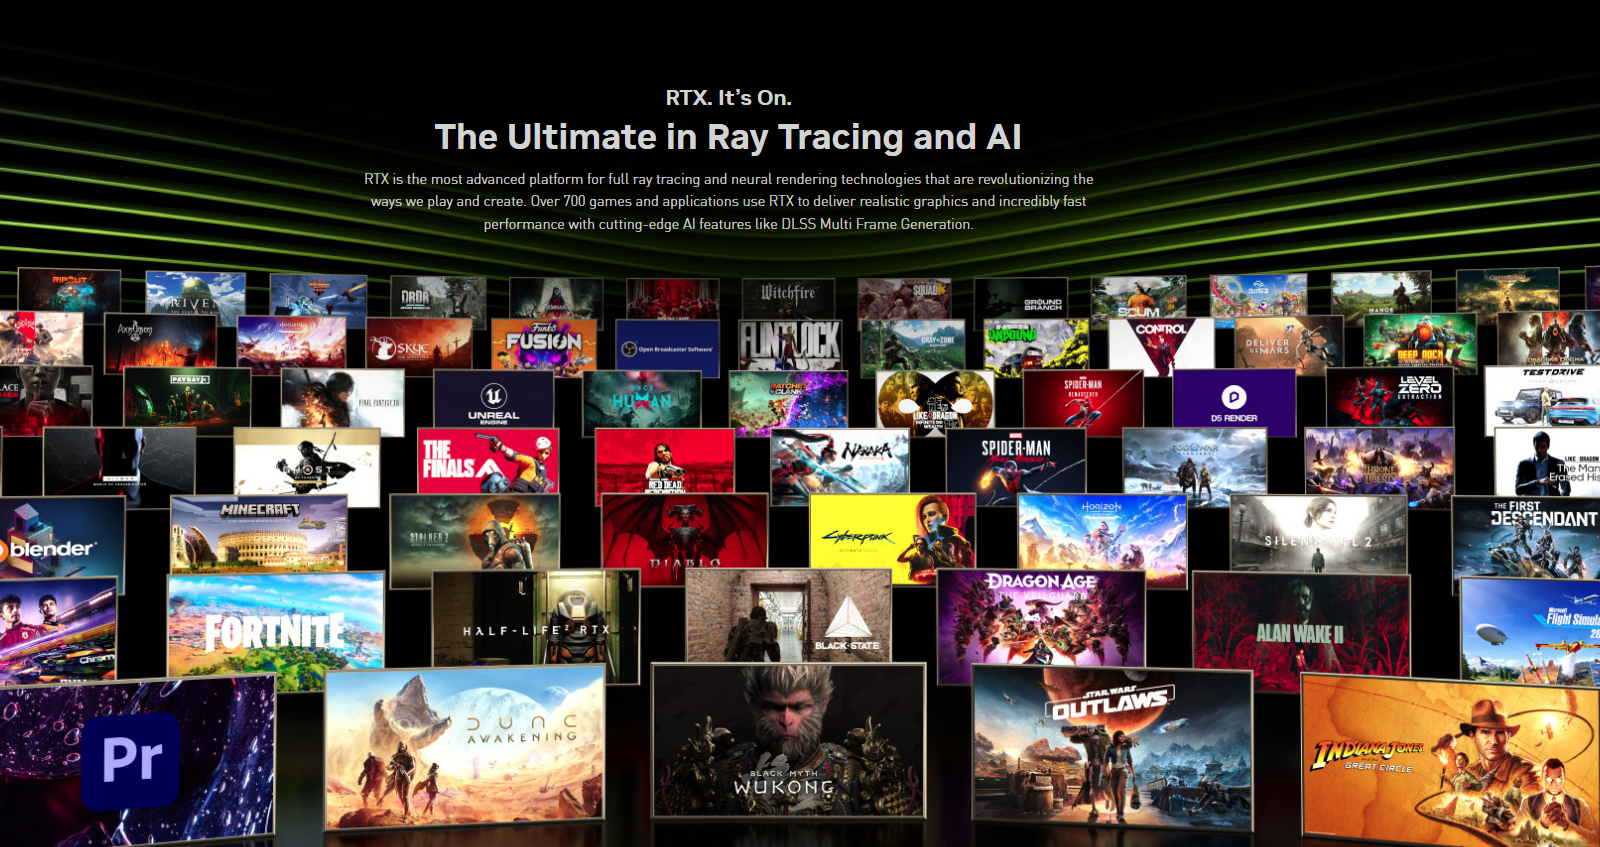
Task: Select the Control game tile
Action: (x=1160, y=345)
